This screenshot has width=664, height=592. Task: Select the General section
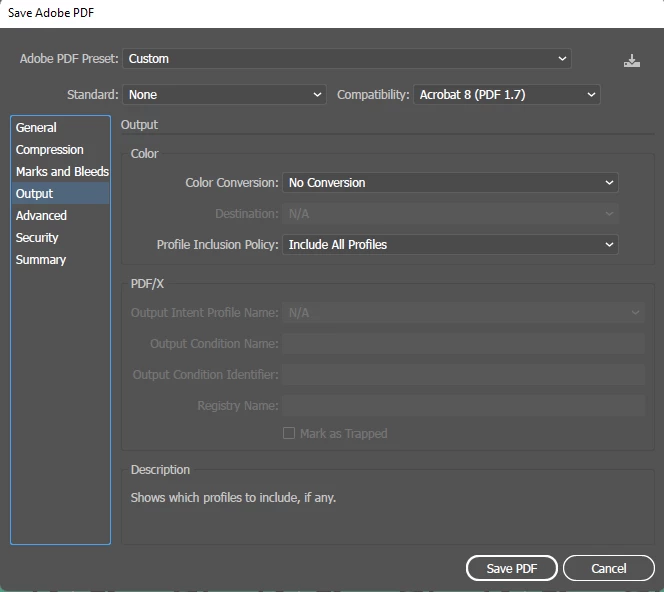[60, 127]
